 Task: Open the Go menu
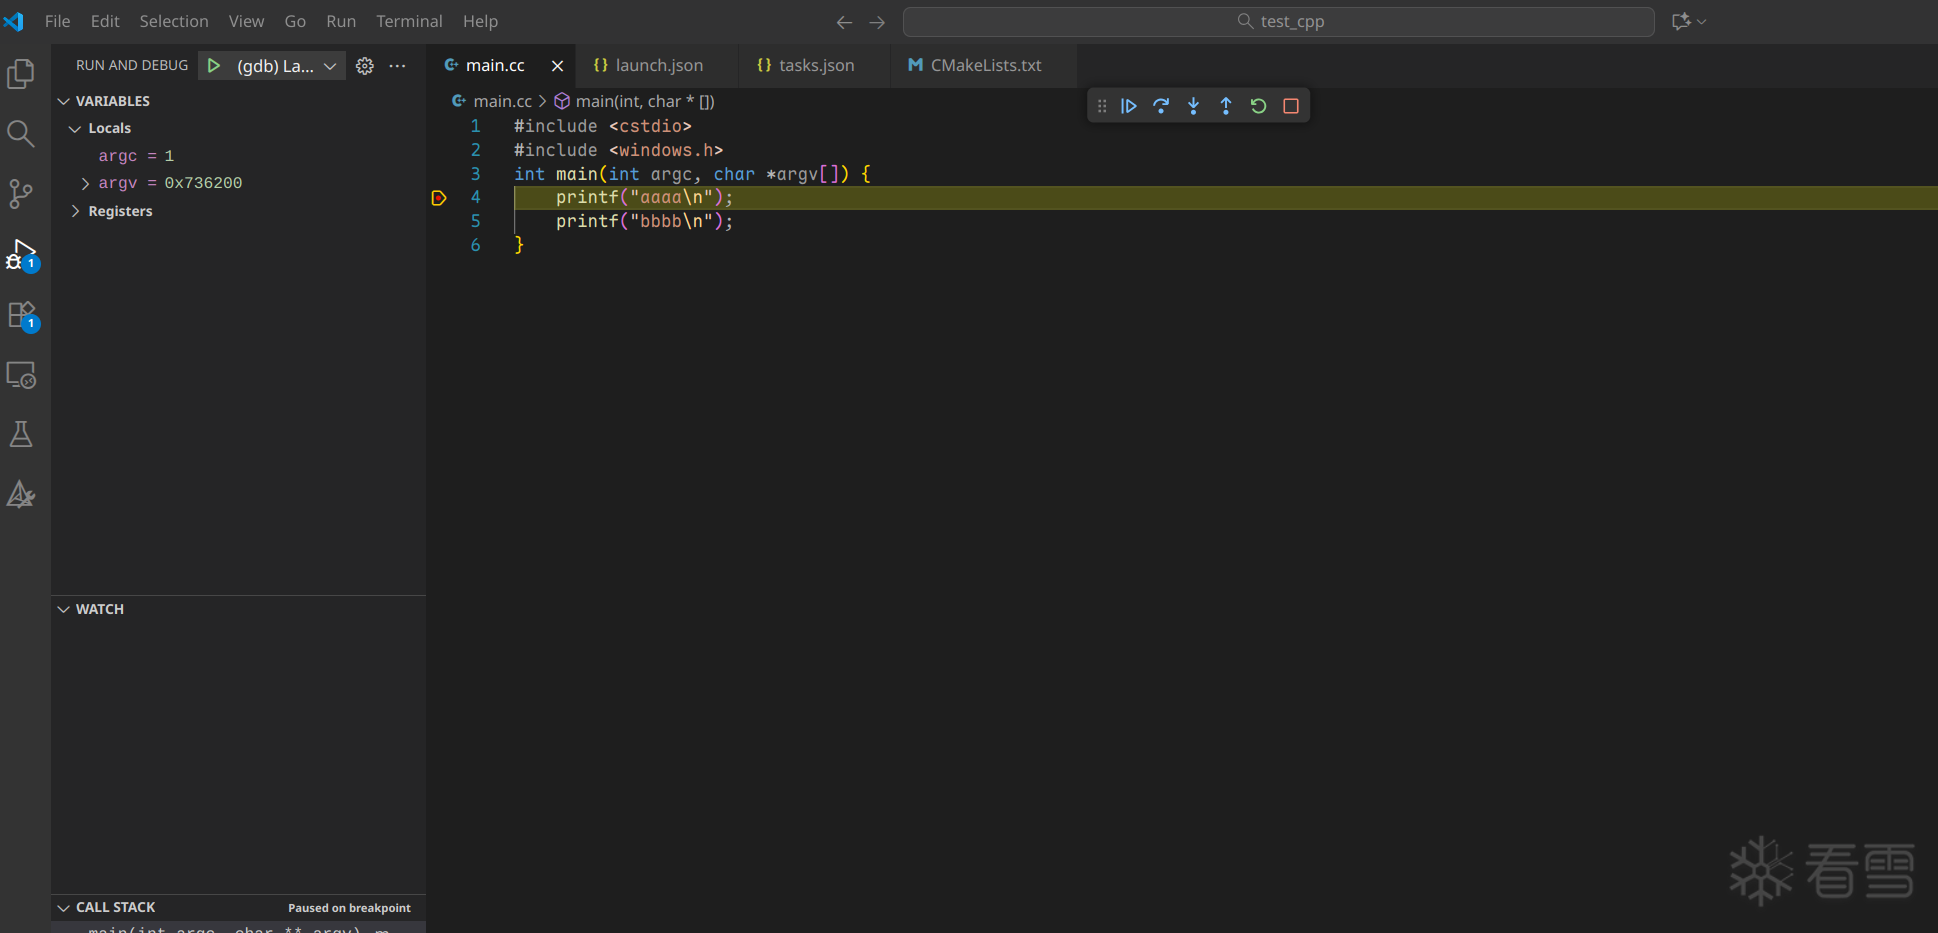pos(295,21)
